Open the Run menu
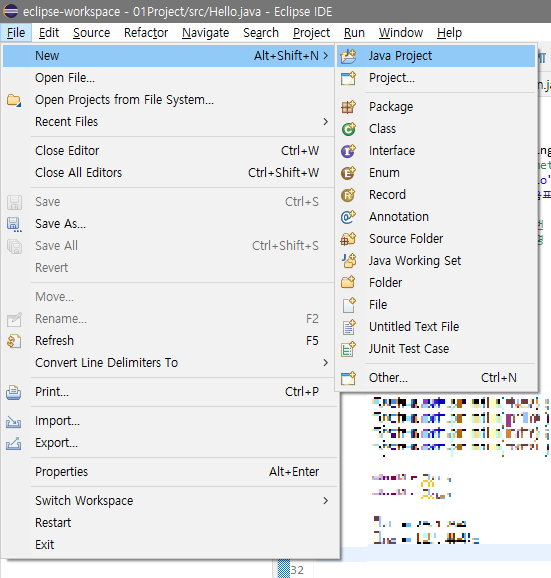 (354, 33)
